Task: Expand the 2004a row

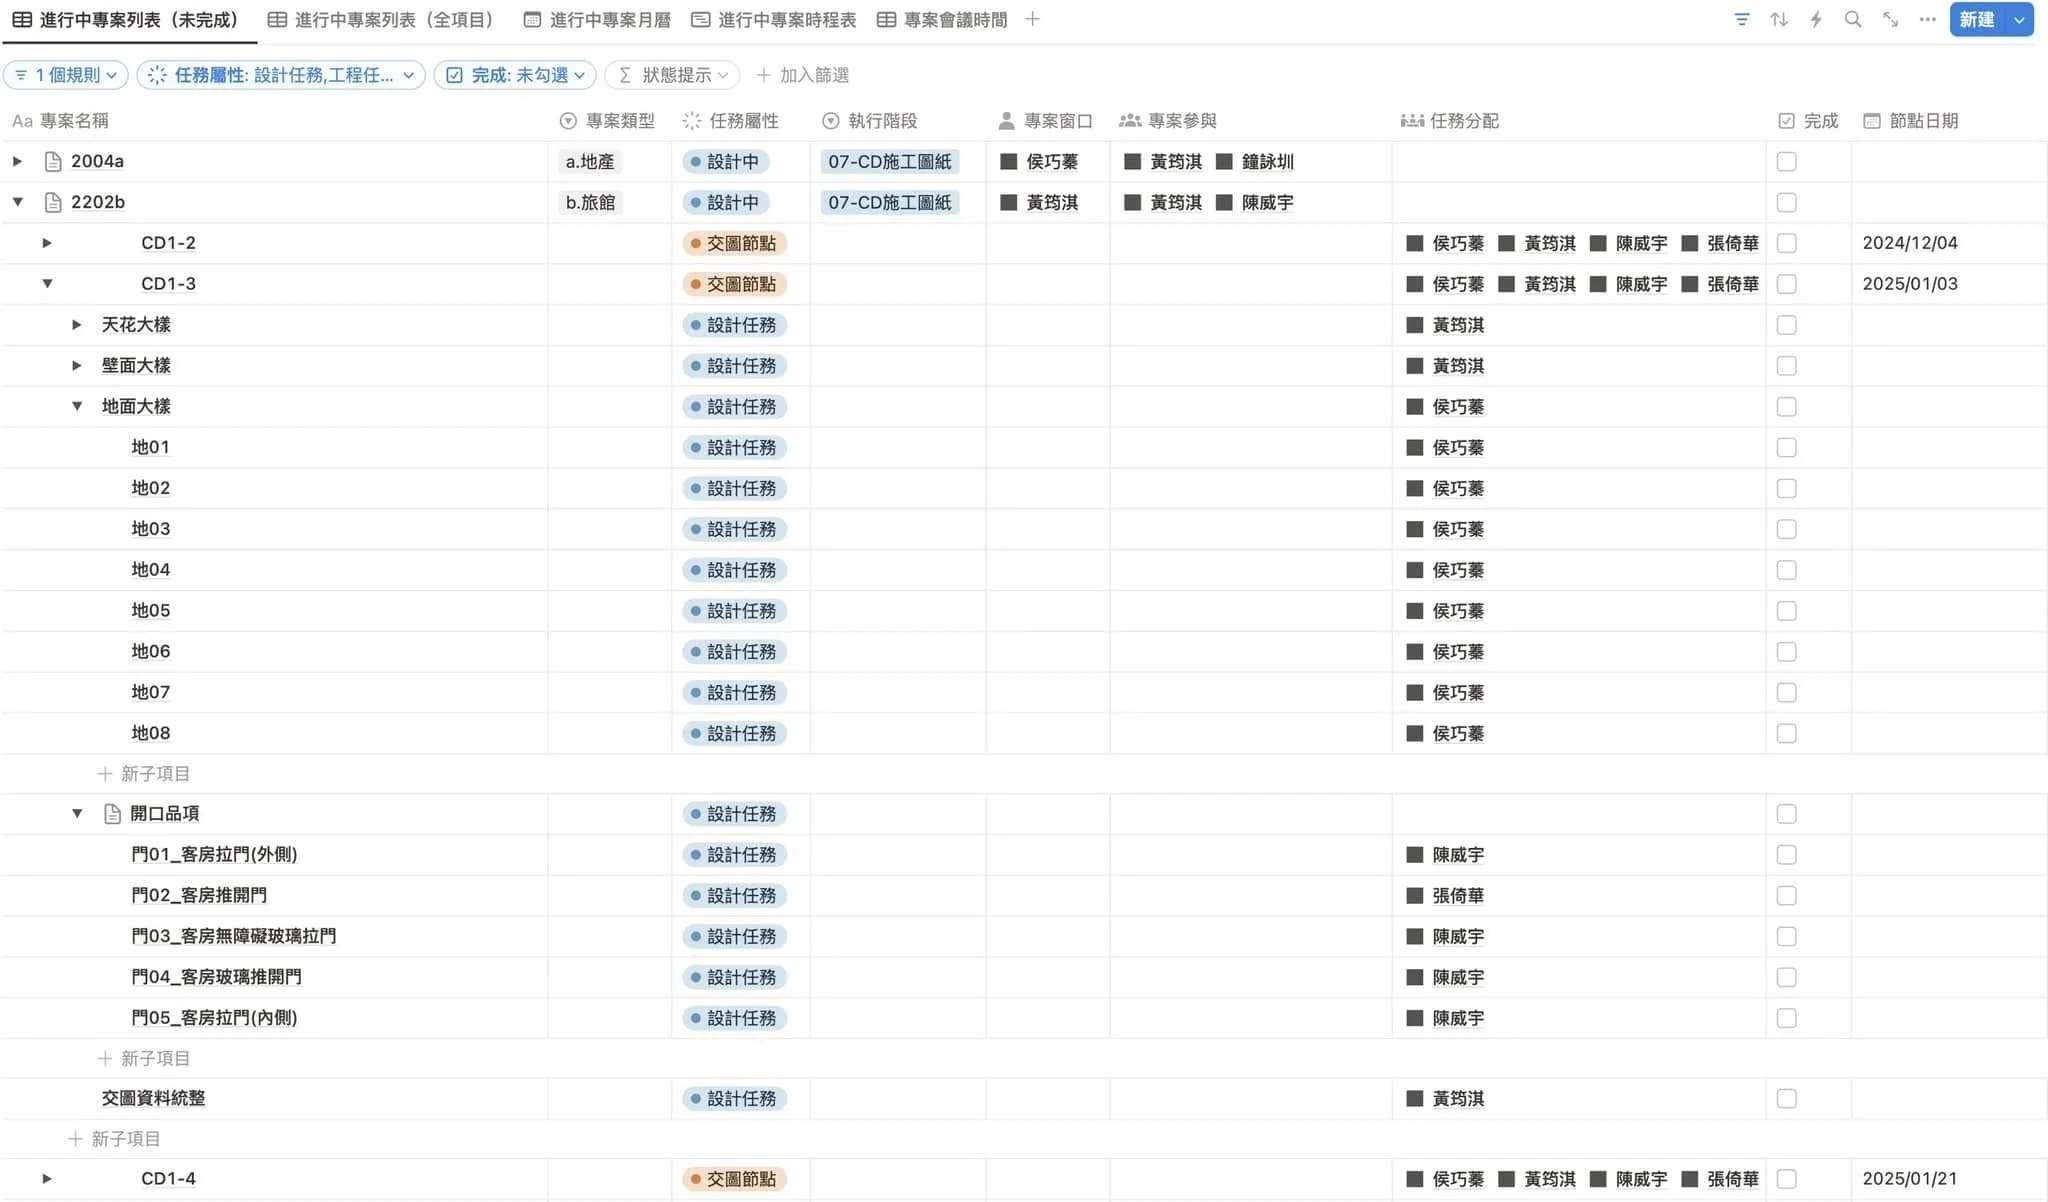Action: [17, 162]
